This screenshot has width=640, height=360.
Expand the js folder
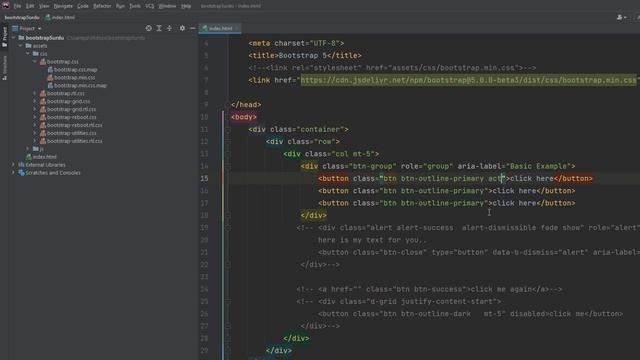28,149
